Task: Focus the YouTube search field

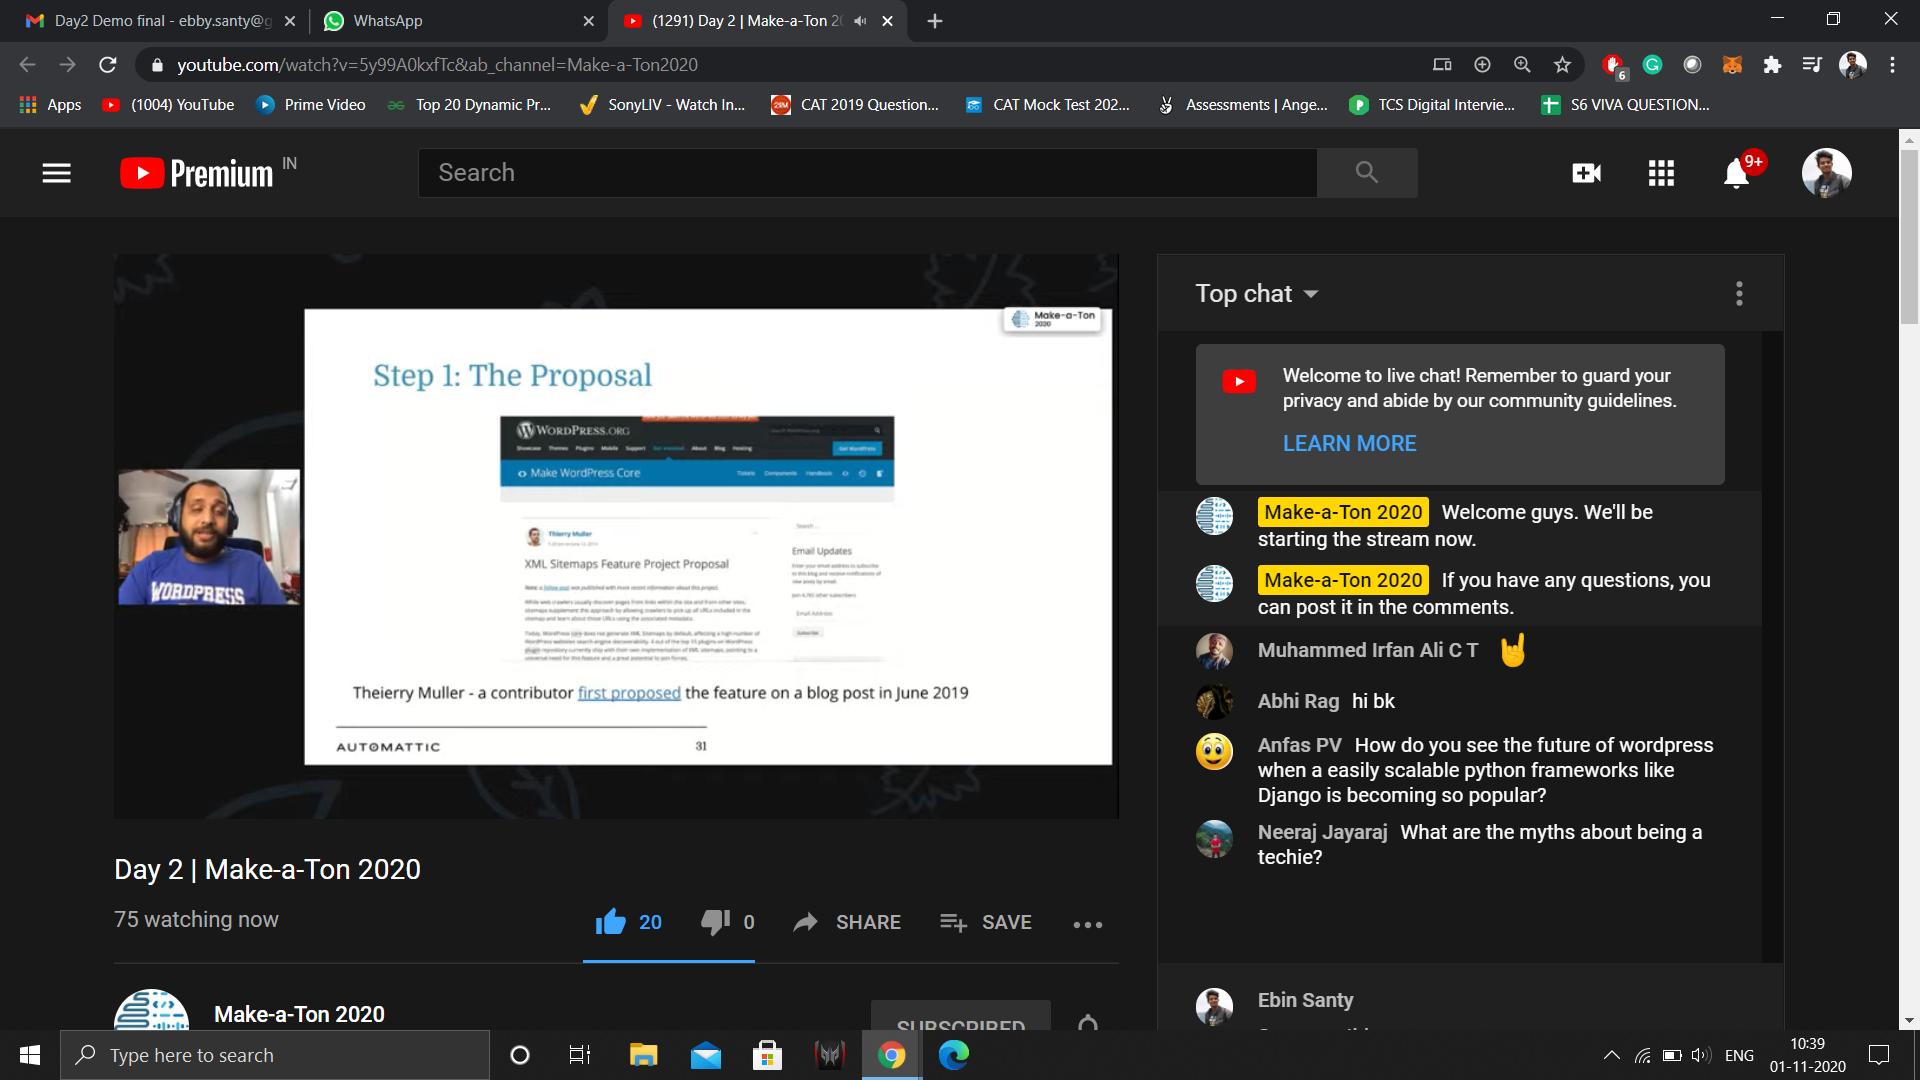Action: coord(867,173)
